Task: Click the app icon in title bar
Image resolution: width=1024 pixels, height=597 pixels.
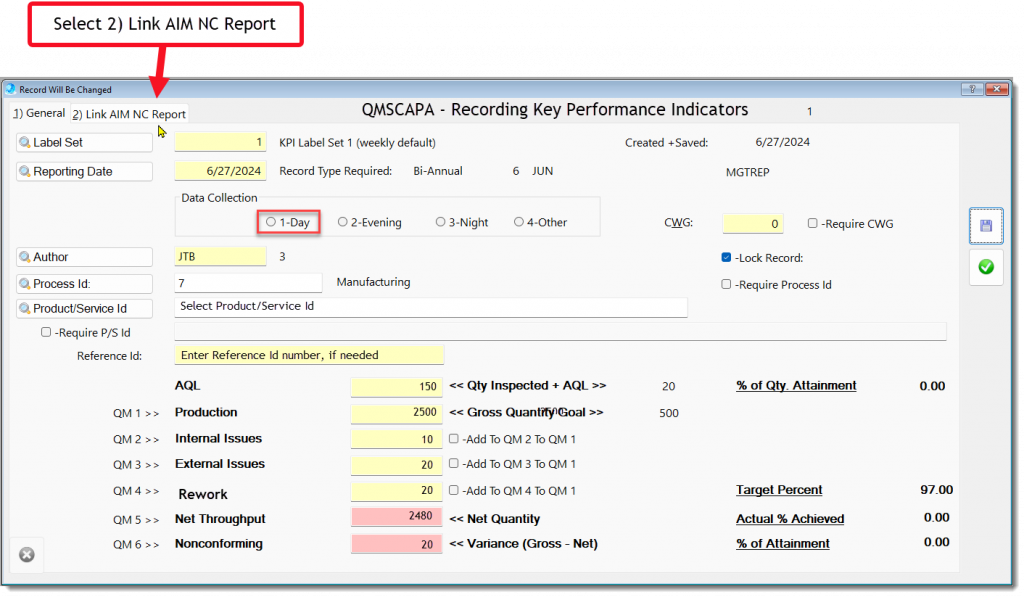Action: click(10, 89)
